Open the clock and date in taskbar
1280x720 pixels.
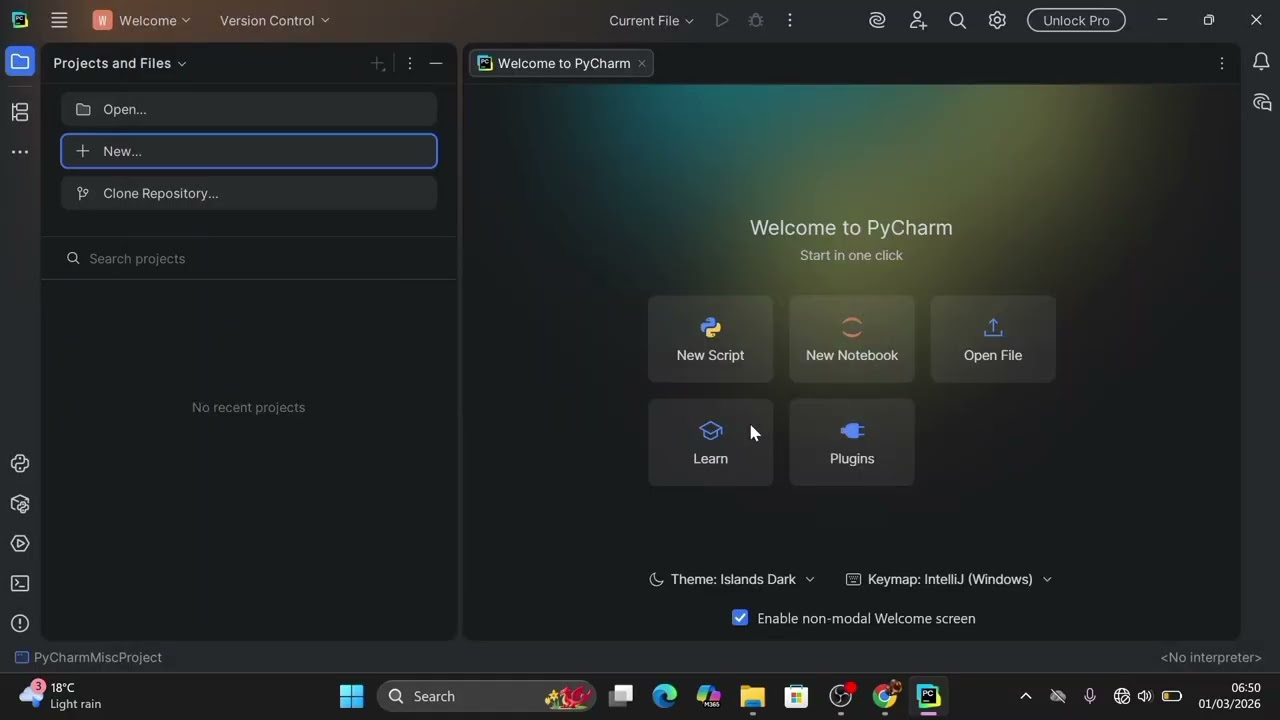point(1230,696)
